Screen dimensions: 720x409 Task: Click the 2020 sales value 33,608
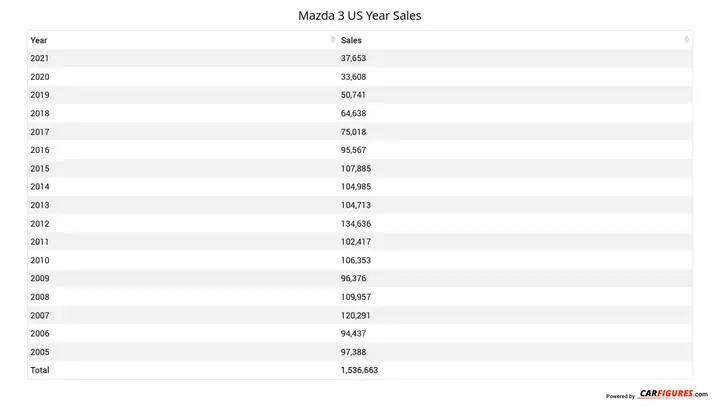(355, 77)
